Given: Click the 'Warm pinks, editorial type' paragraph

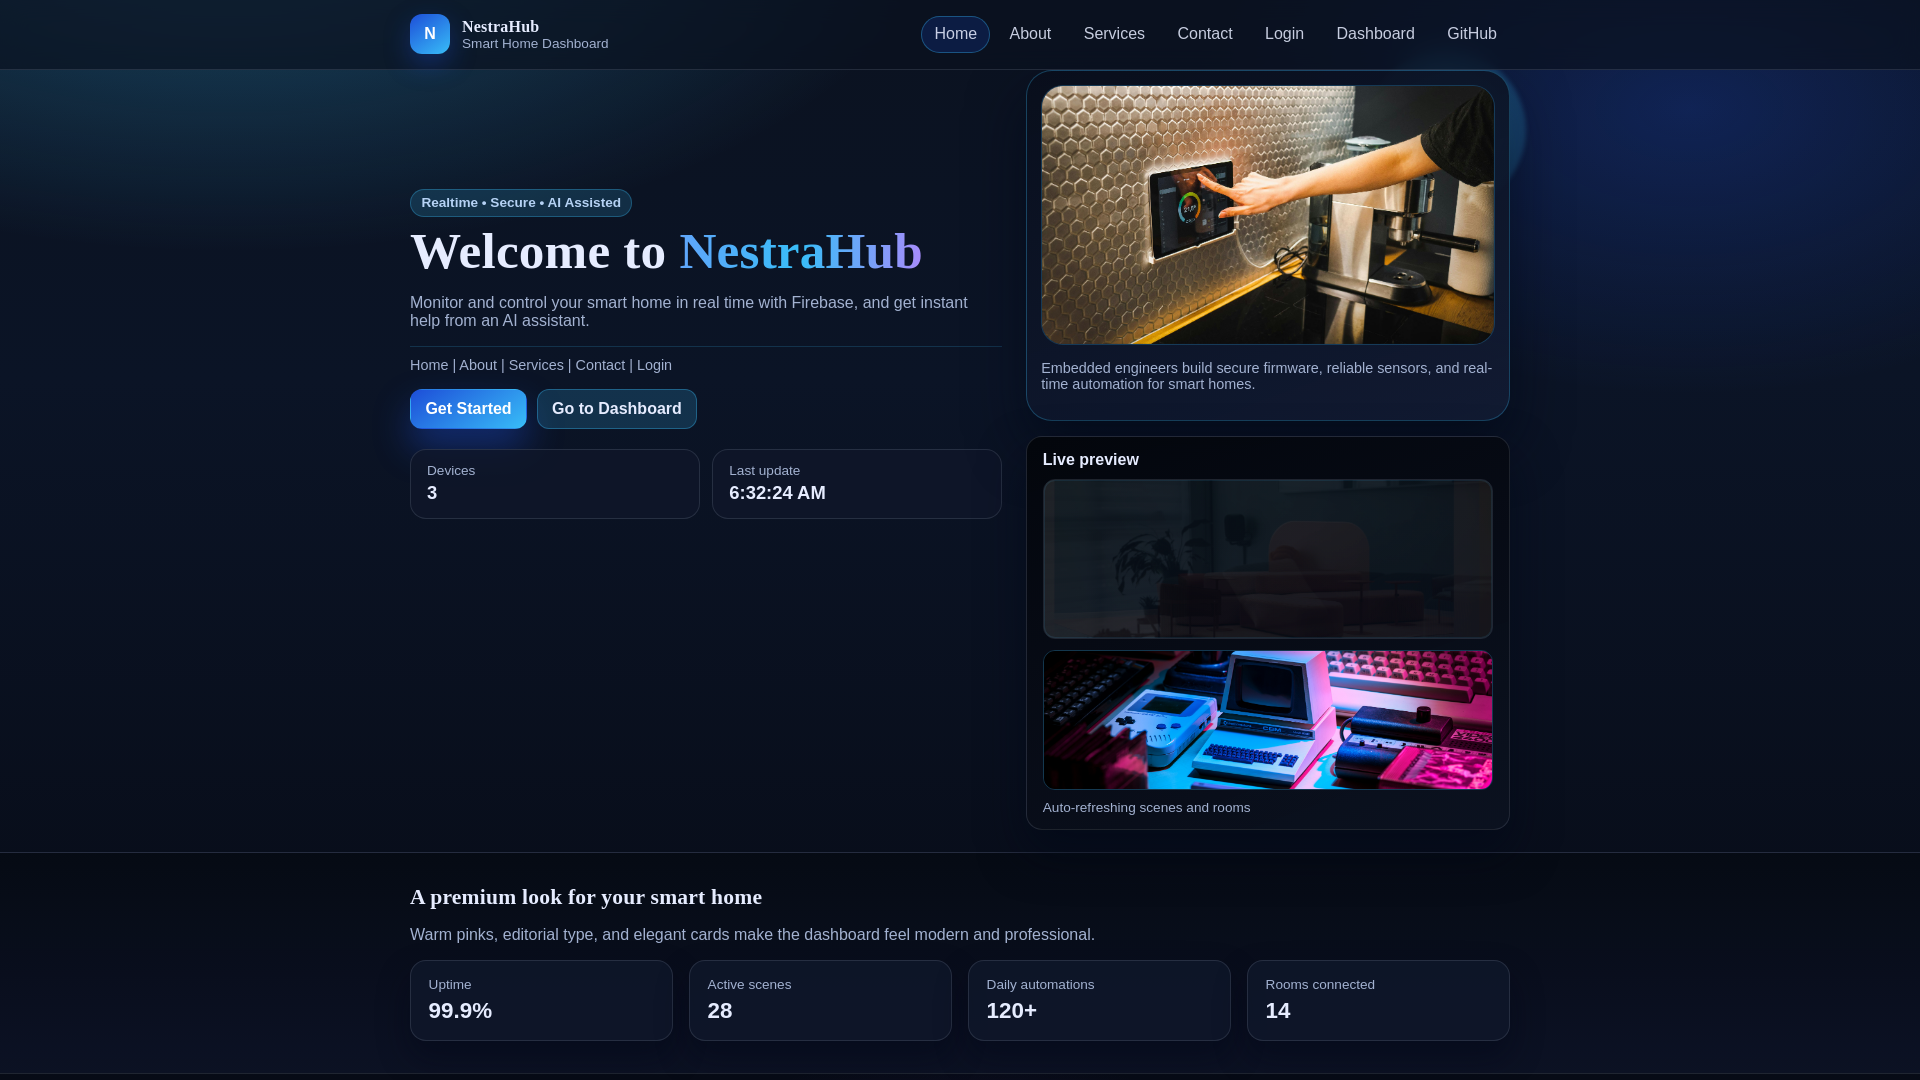Looking at the screenshot, I should (x=752, y=935).
